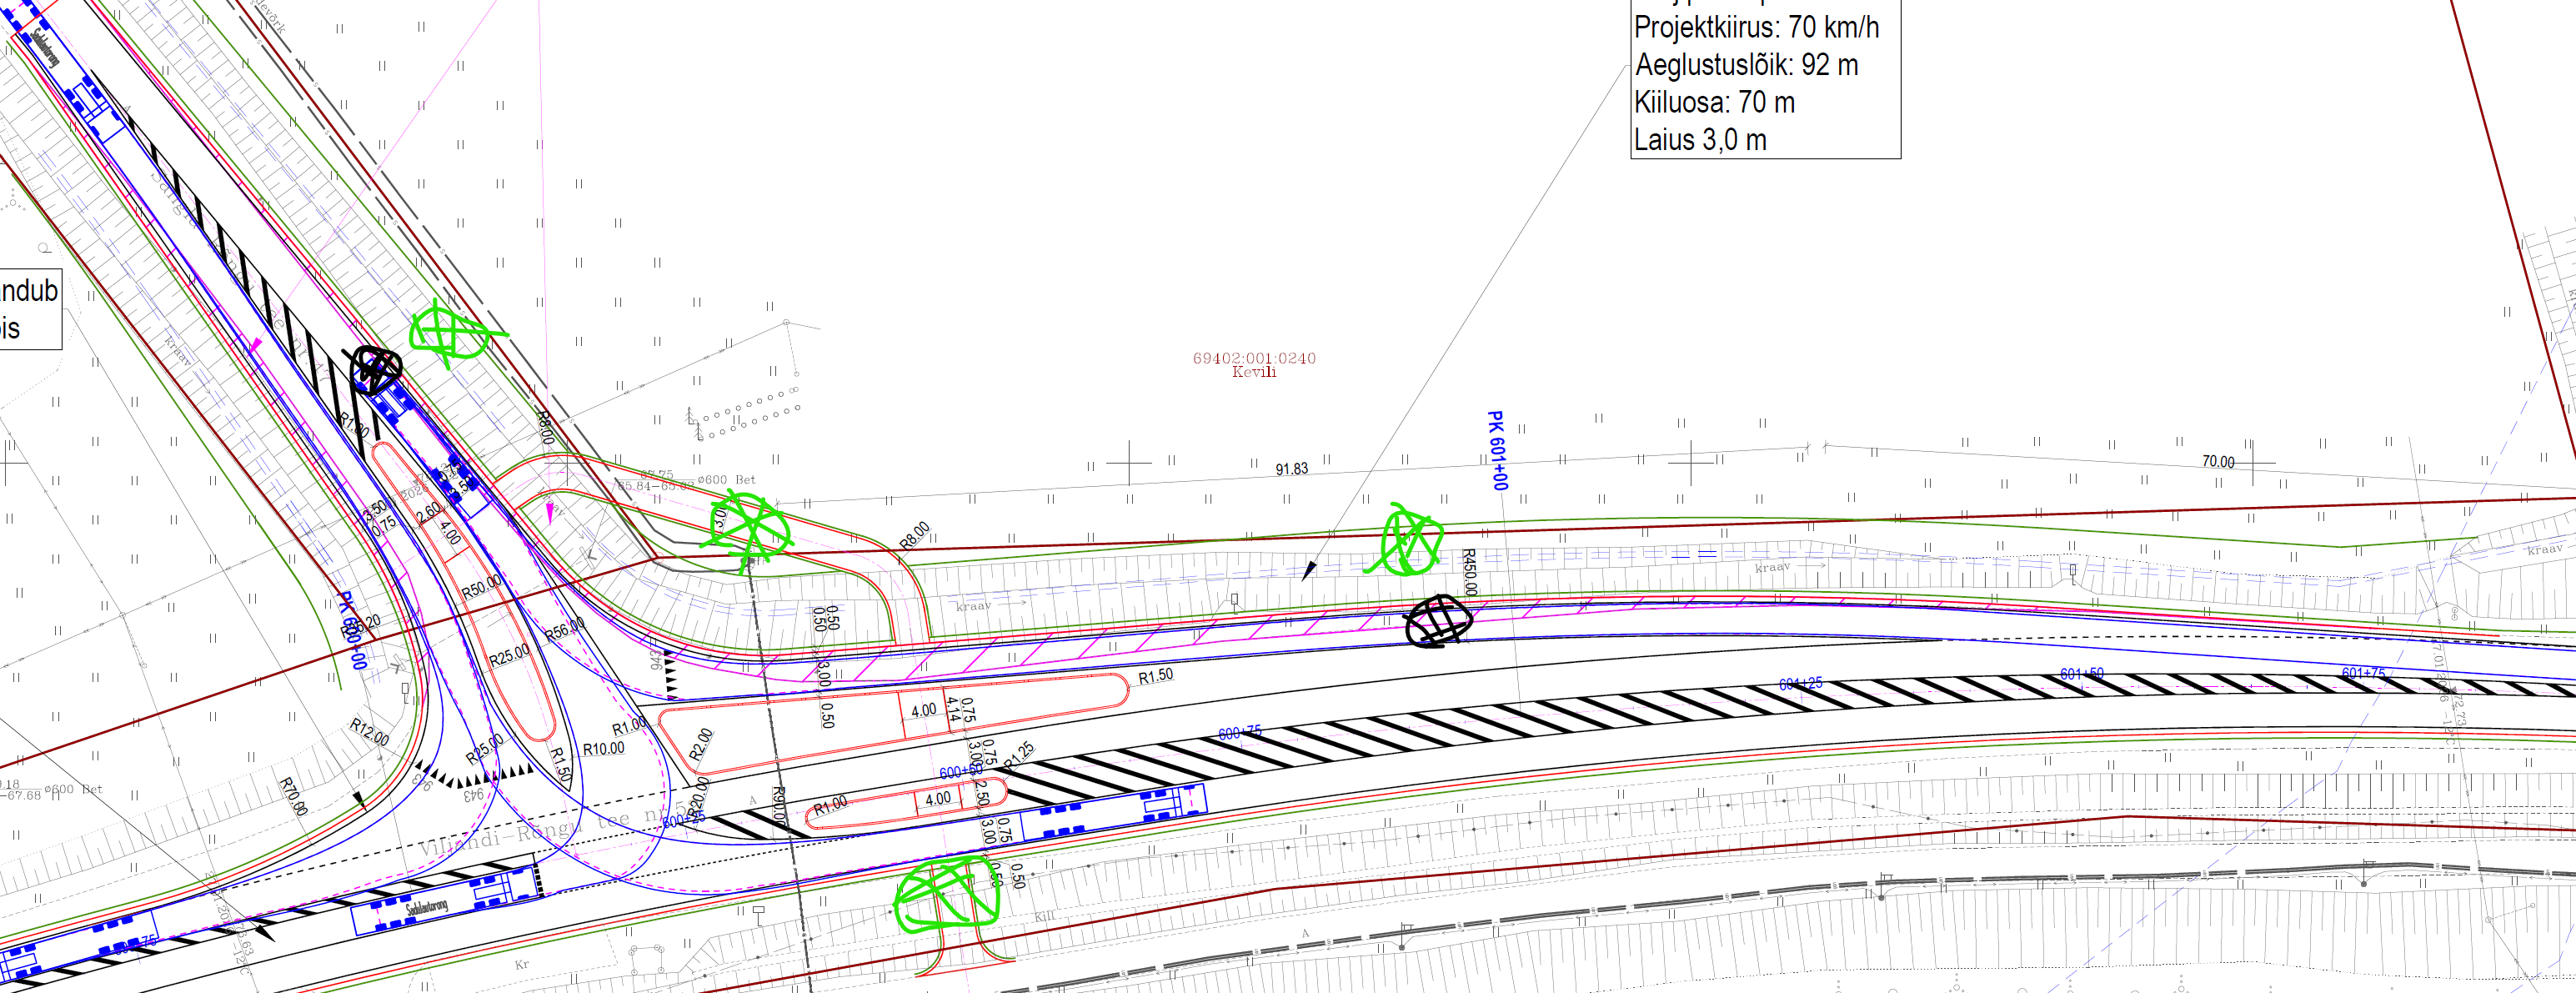The image size is (2576, 993).
Task: Click the 'Projektkiirus: 70 km/h' annotation text
Action: coord(1756,28)
